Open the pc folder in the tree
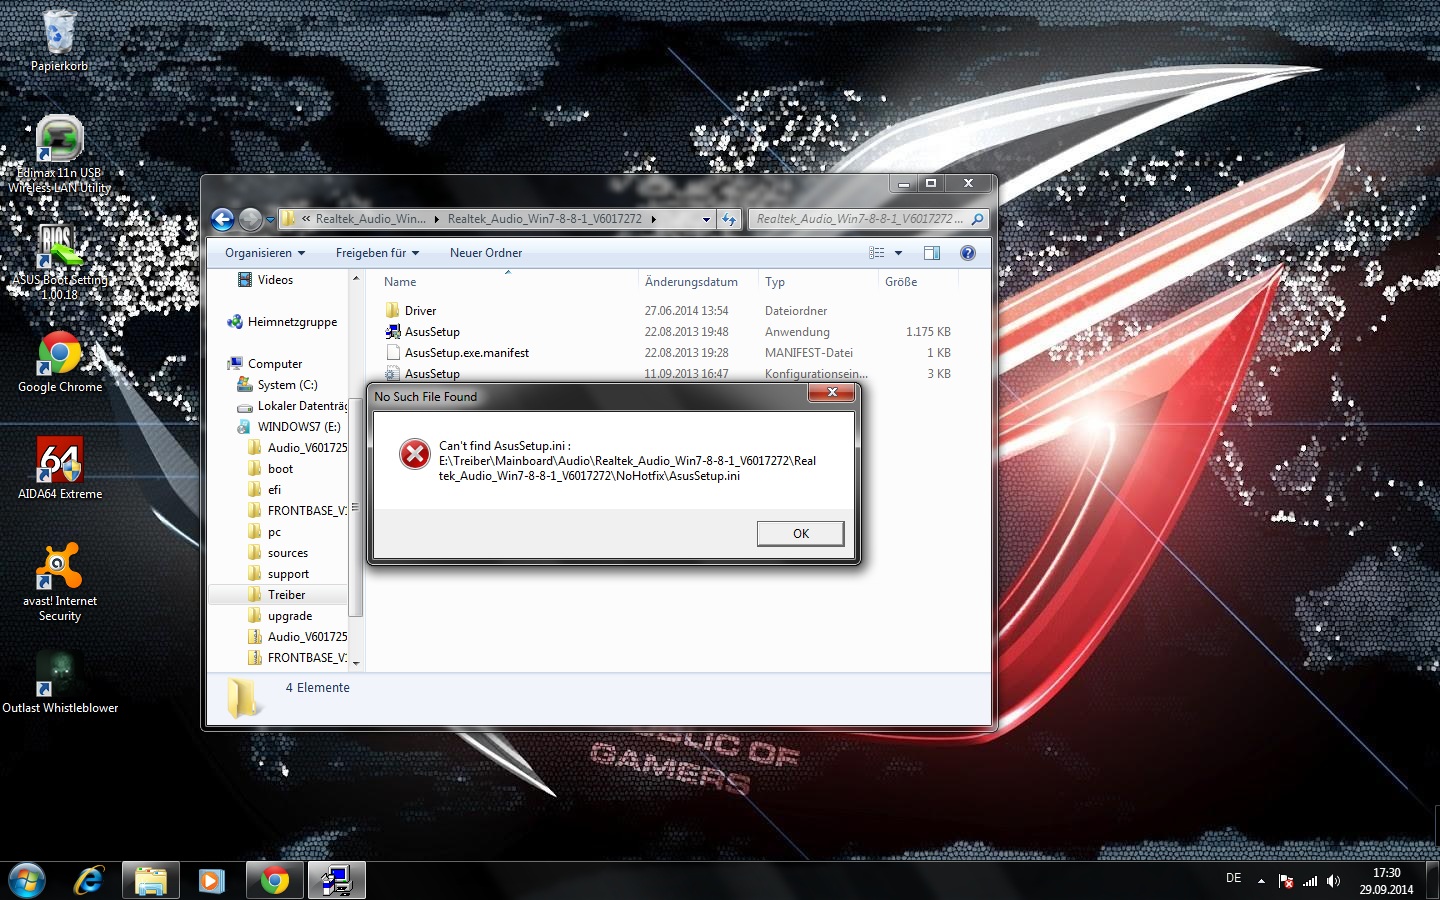This screenshot has width=1440, height=900. [274, 532]
